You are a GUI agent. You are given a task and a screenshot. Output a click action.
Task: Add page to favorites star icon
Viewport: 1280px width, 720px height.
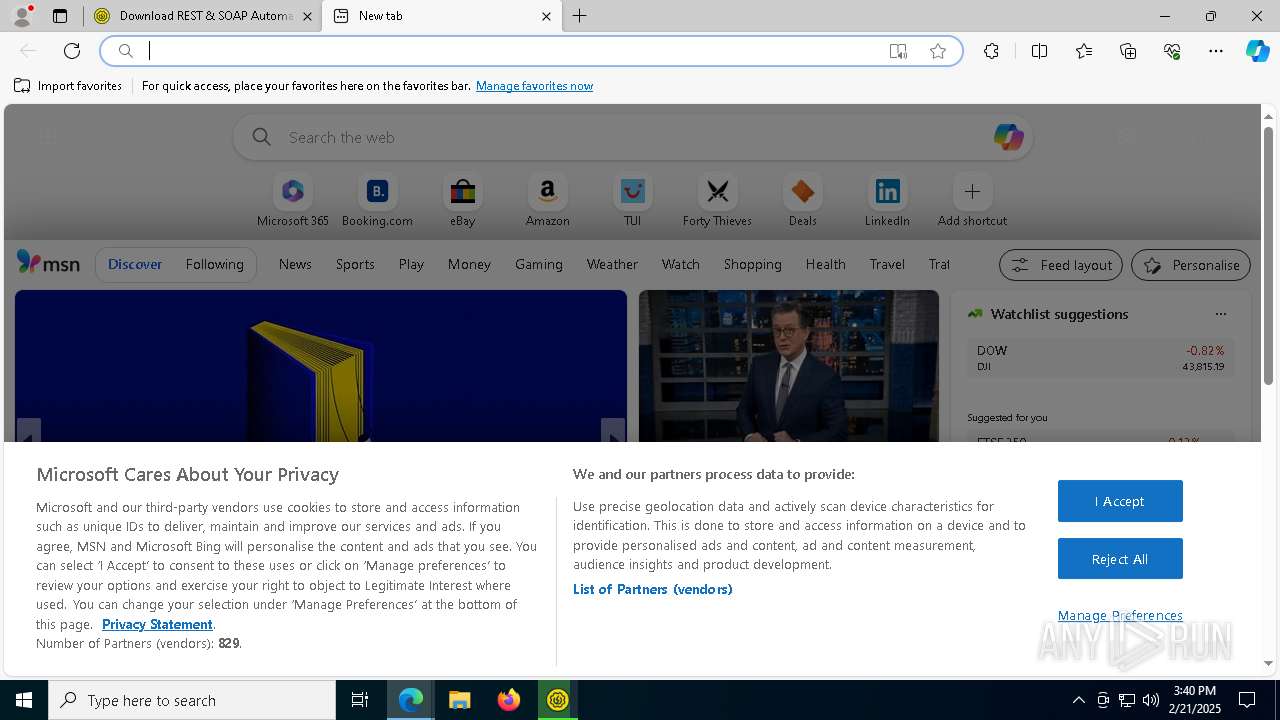[938, 51]
